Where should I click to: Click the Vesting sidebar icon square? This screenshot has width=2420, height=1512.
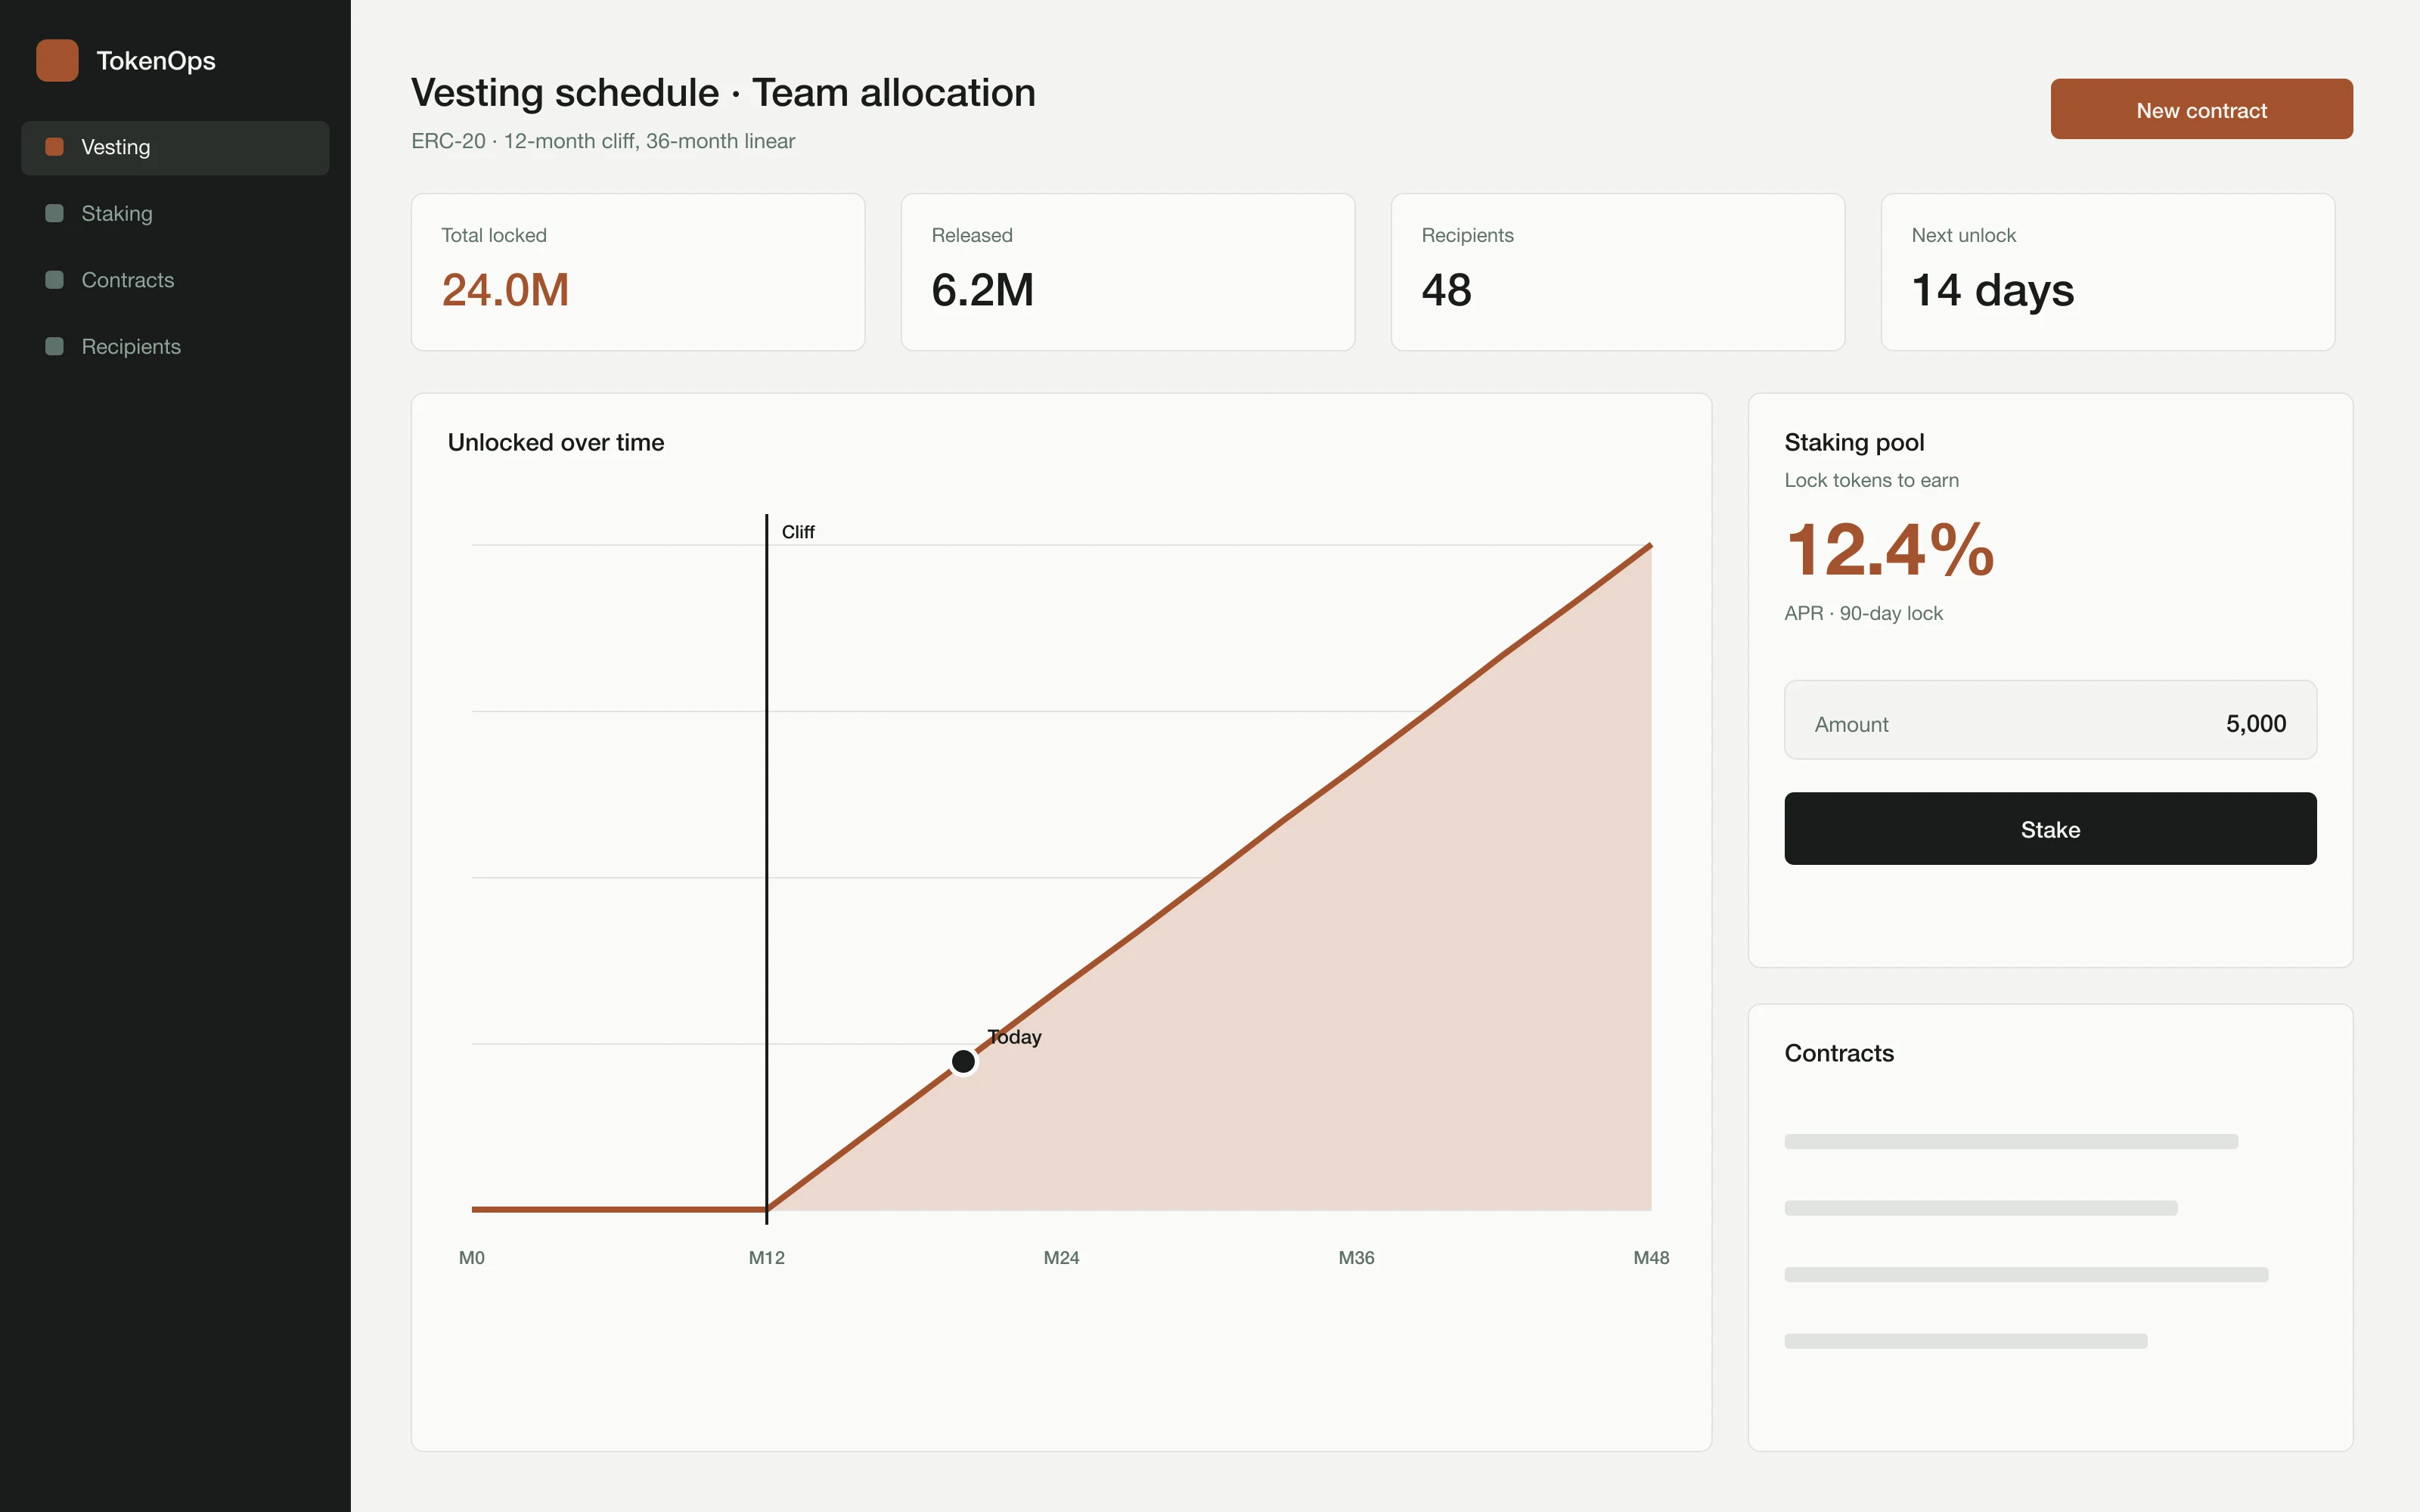55,147
